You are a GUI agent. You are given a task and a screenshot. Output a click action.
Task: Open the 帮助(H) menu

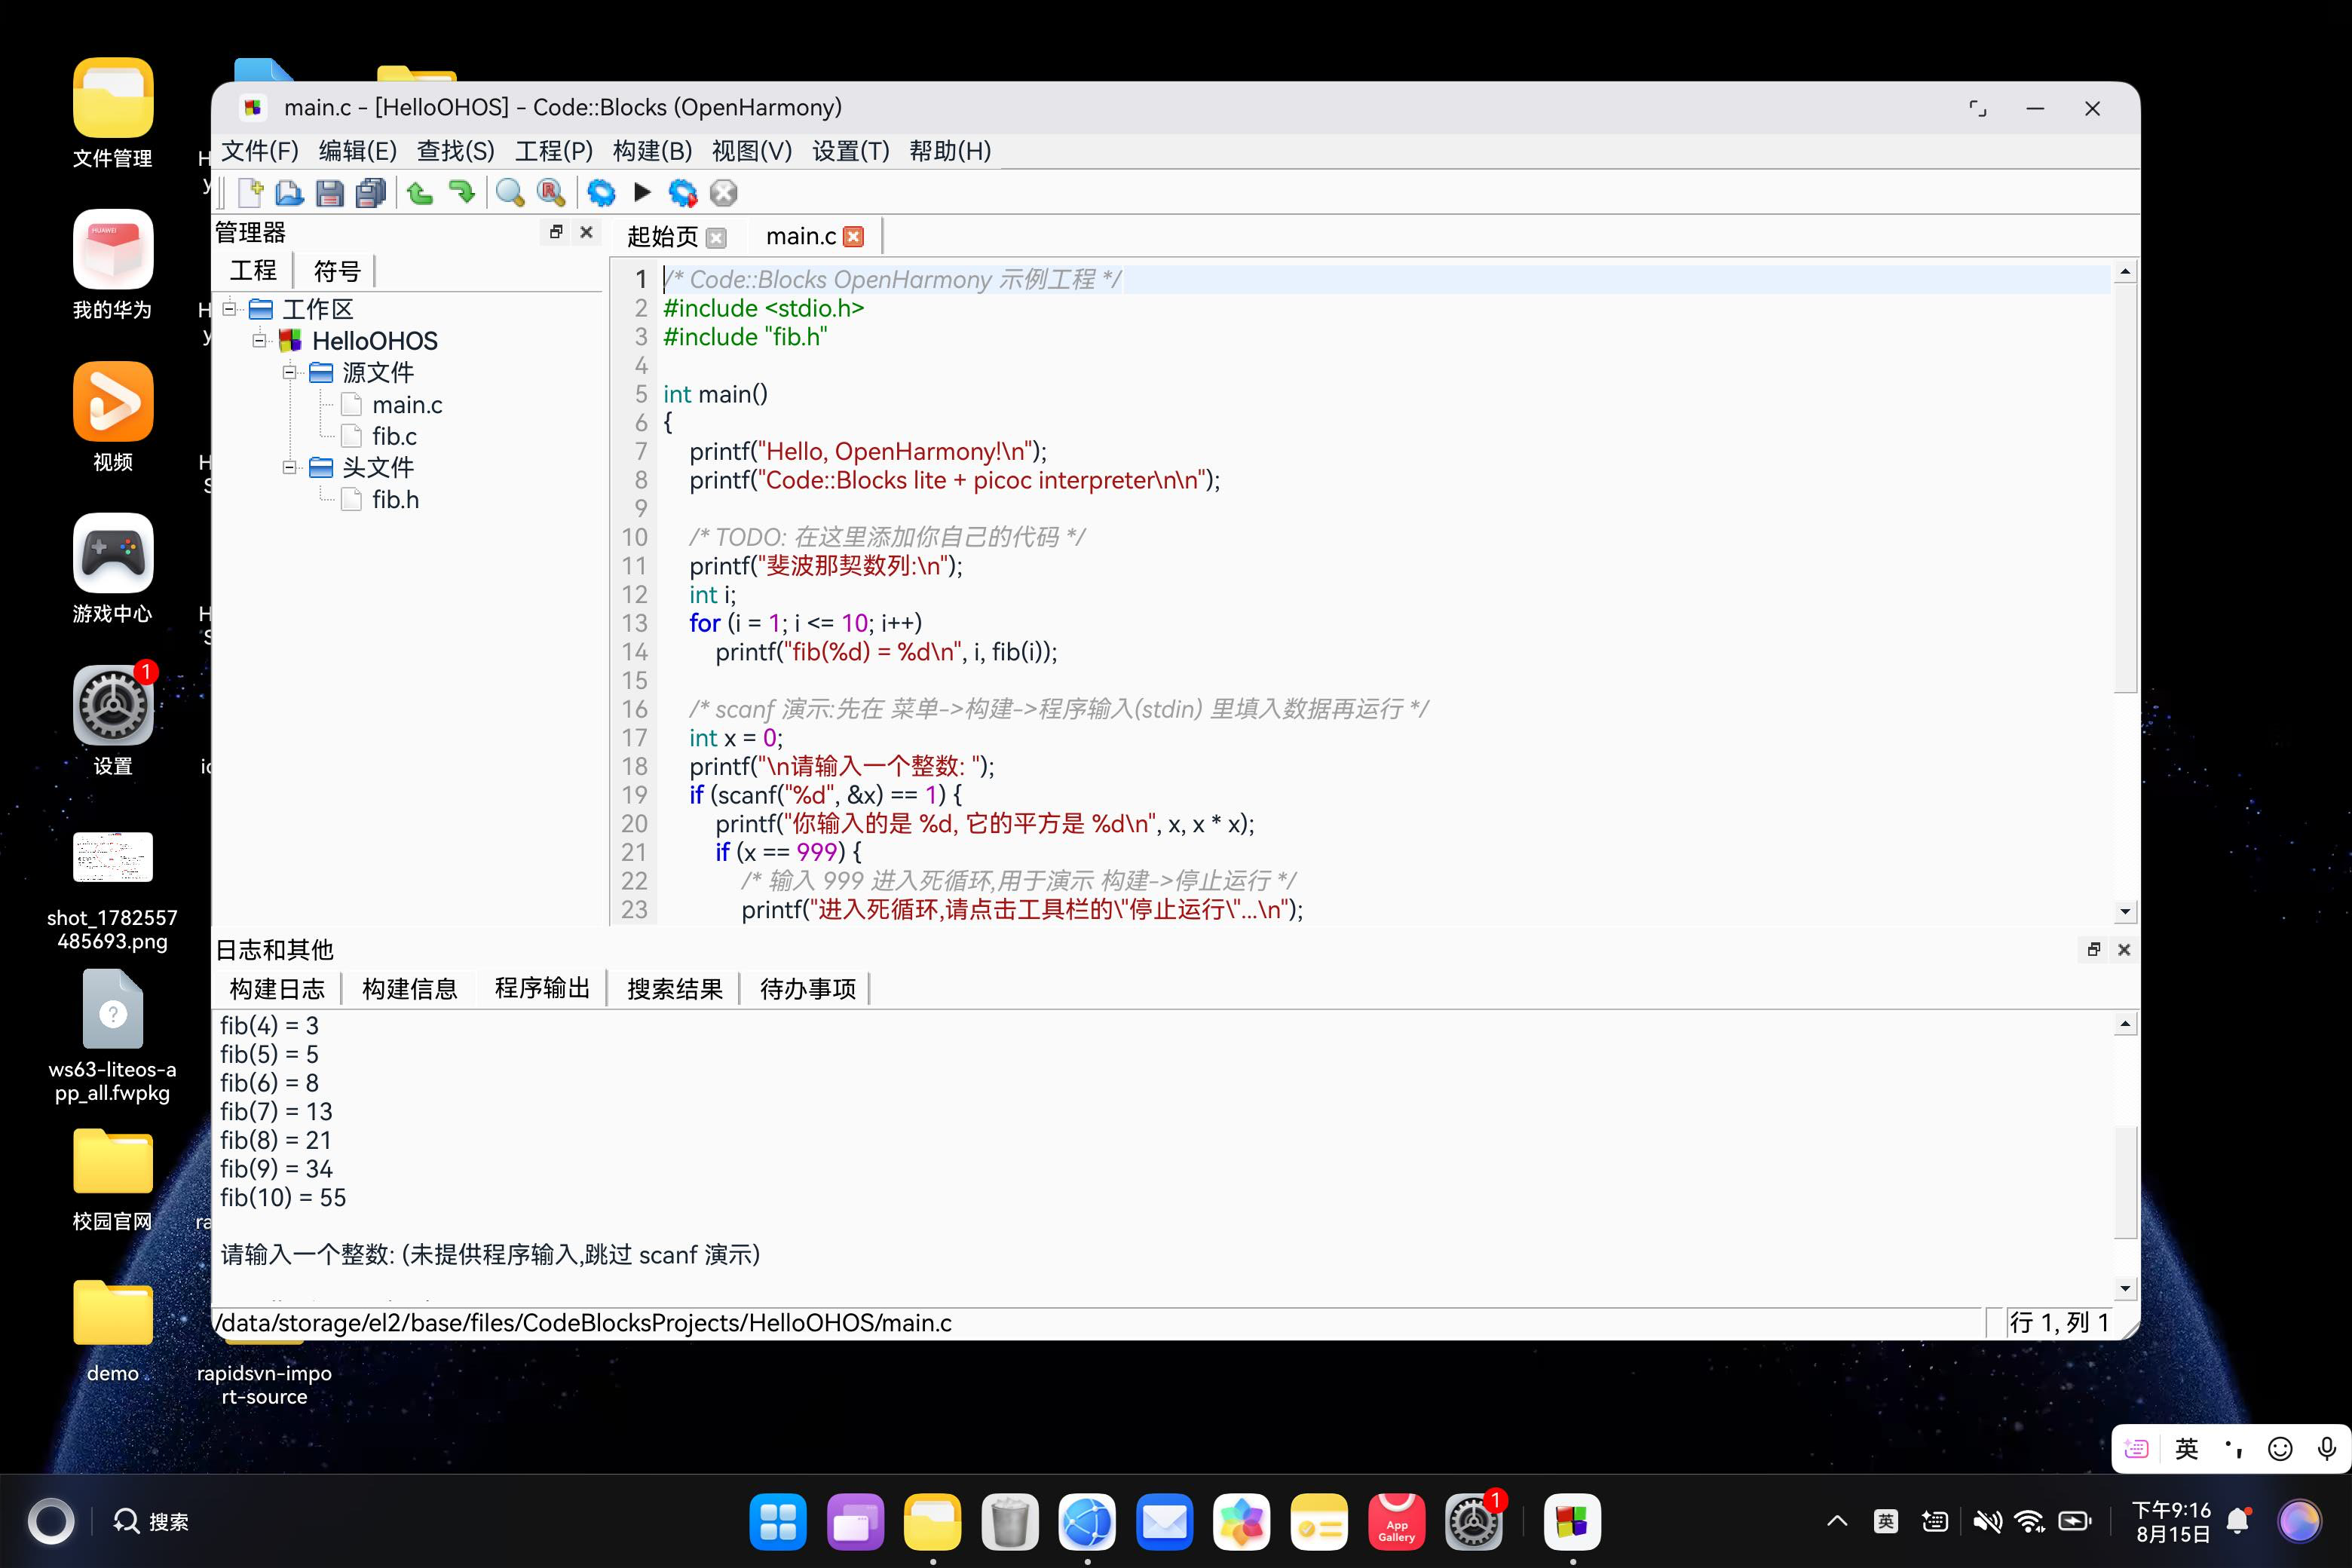[950, 151]
